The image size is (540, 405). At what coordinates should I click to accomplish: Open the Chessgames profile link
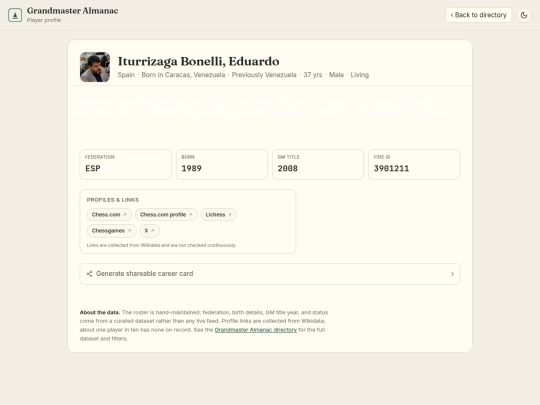112,231
